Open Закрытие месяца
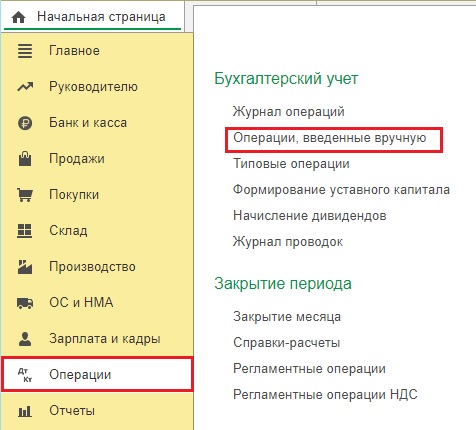Screen dimensions: 476x430 point(287,316)
